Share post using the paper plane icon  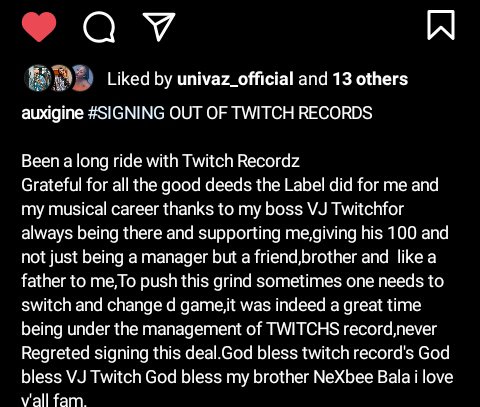[159, 27]
